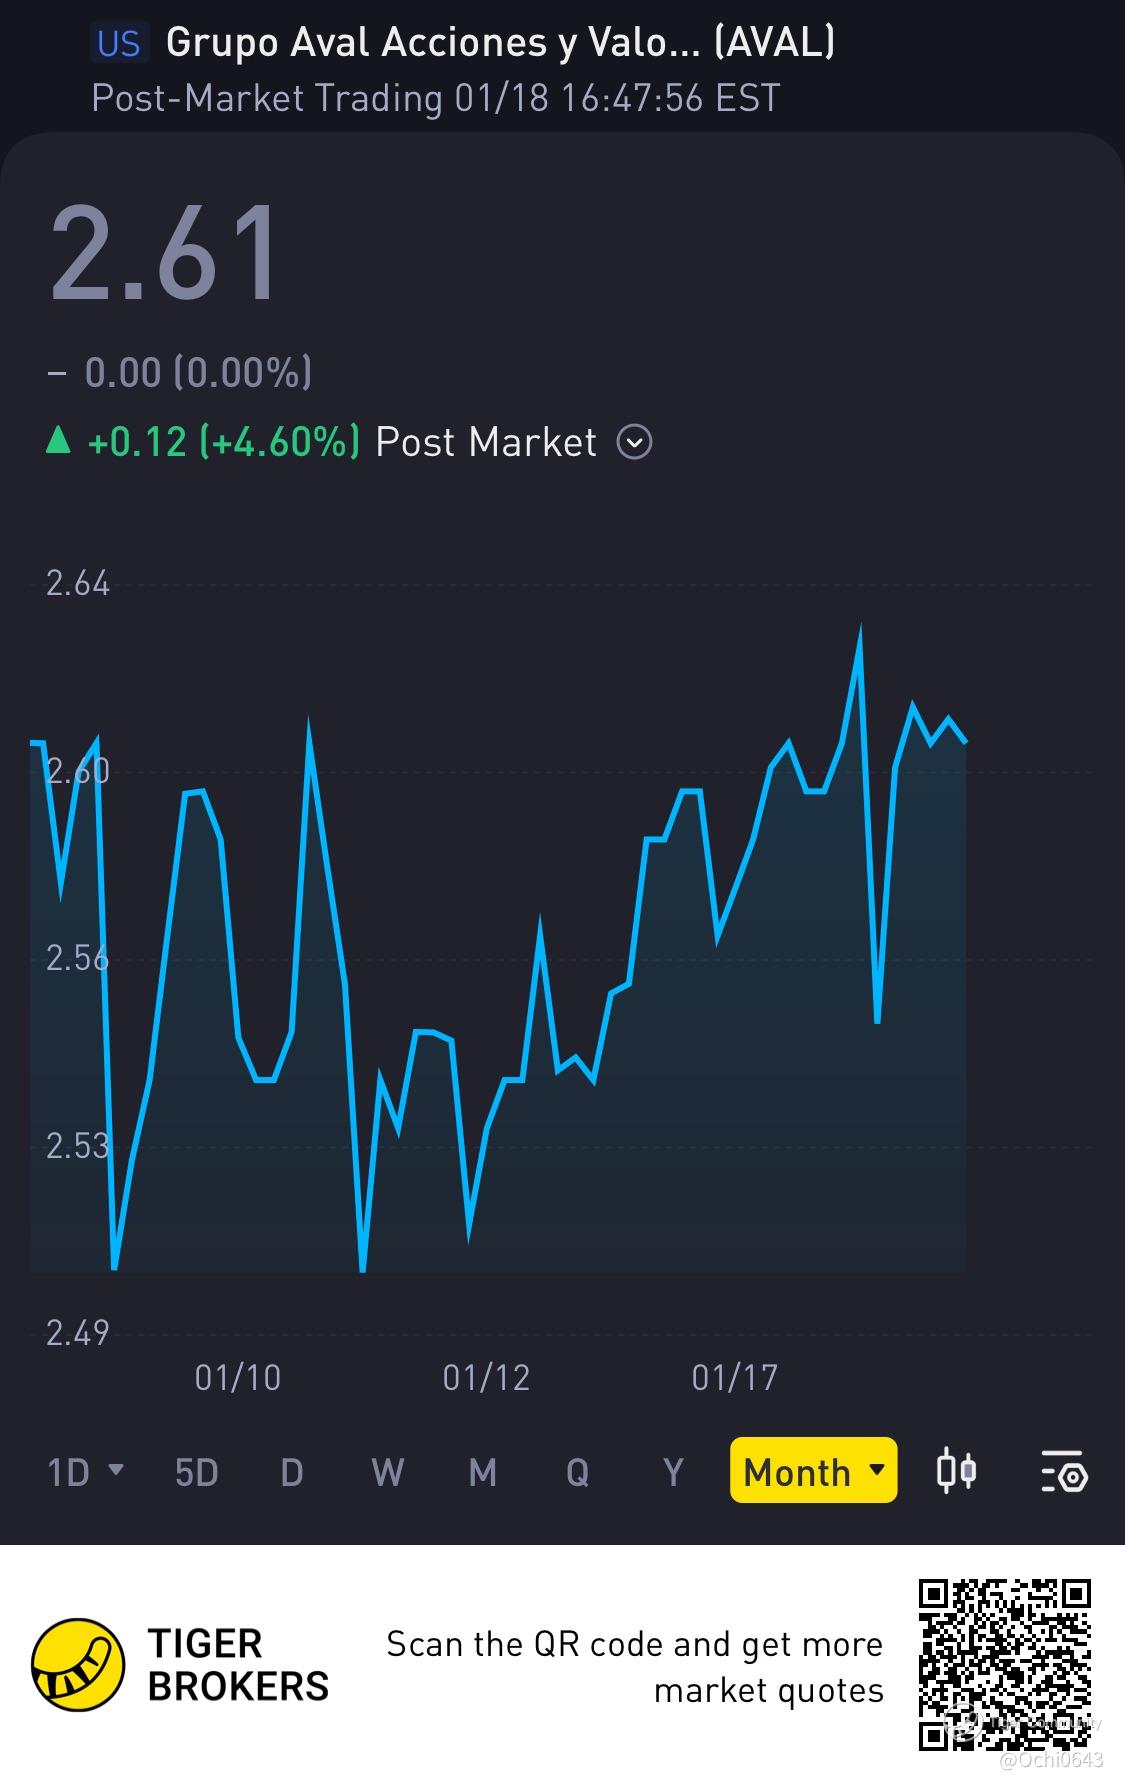
Task: Tap the Tiger Brokers logo
Action: pyautogui.click(x=78, y=1665)
